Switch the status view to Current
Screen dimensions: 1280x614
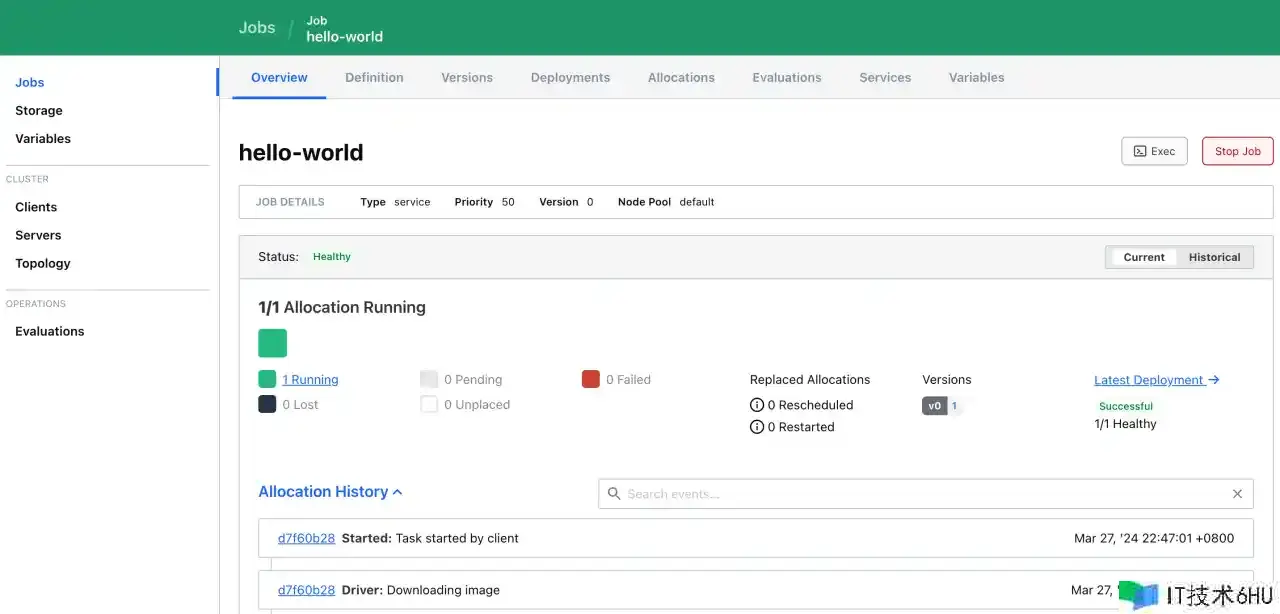coord(1144,257)
